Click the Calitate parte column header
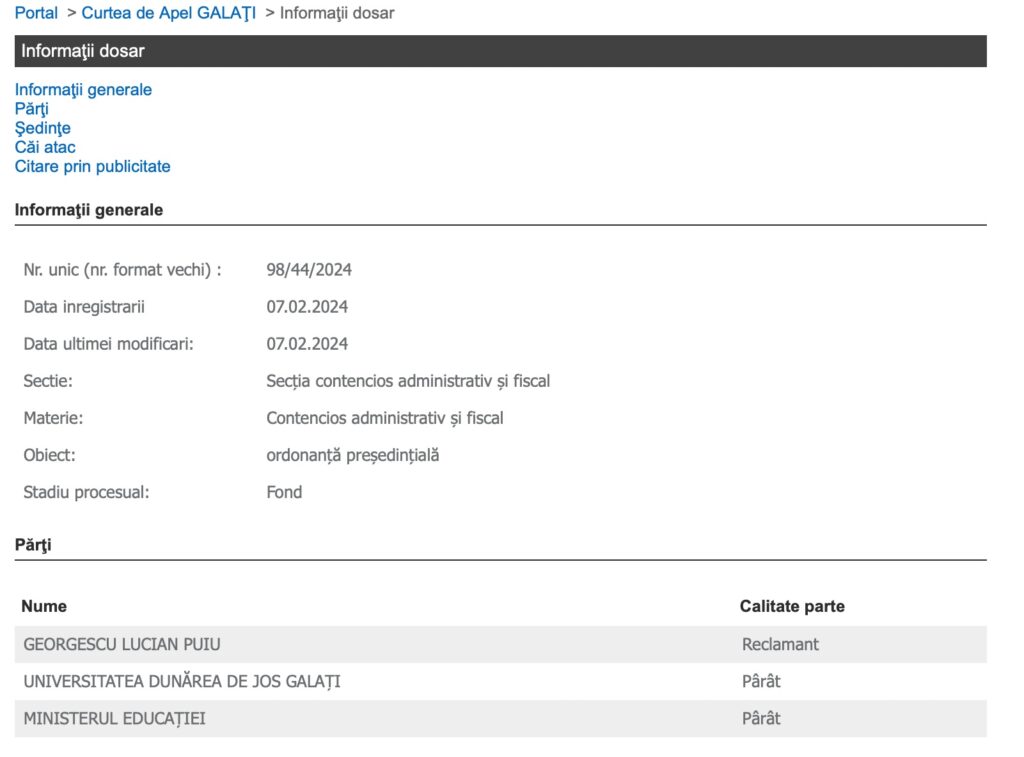The width and height of the screenshot is (1024, 757). 792,606
